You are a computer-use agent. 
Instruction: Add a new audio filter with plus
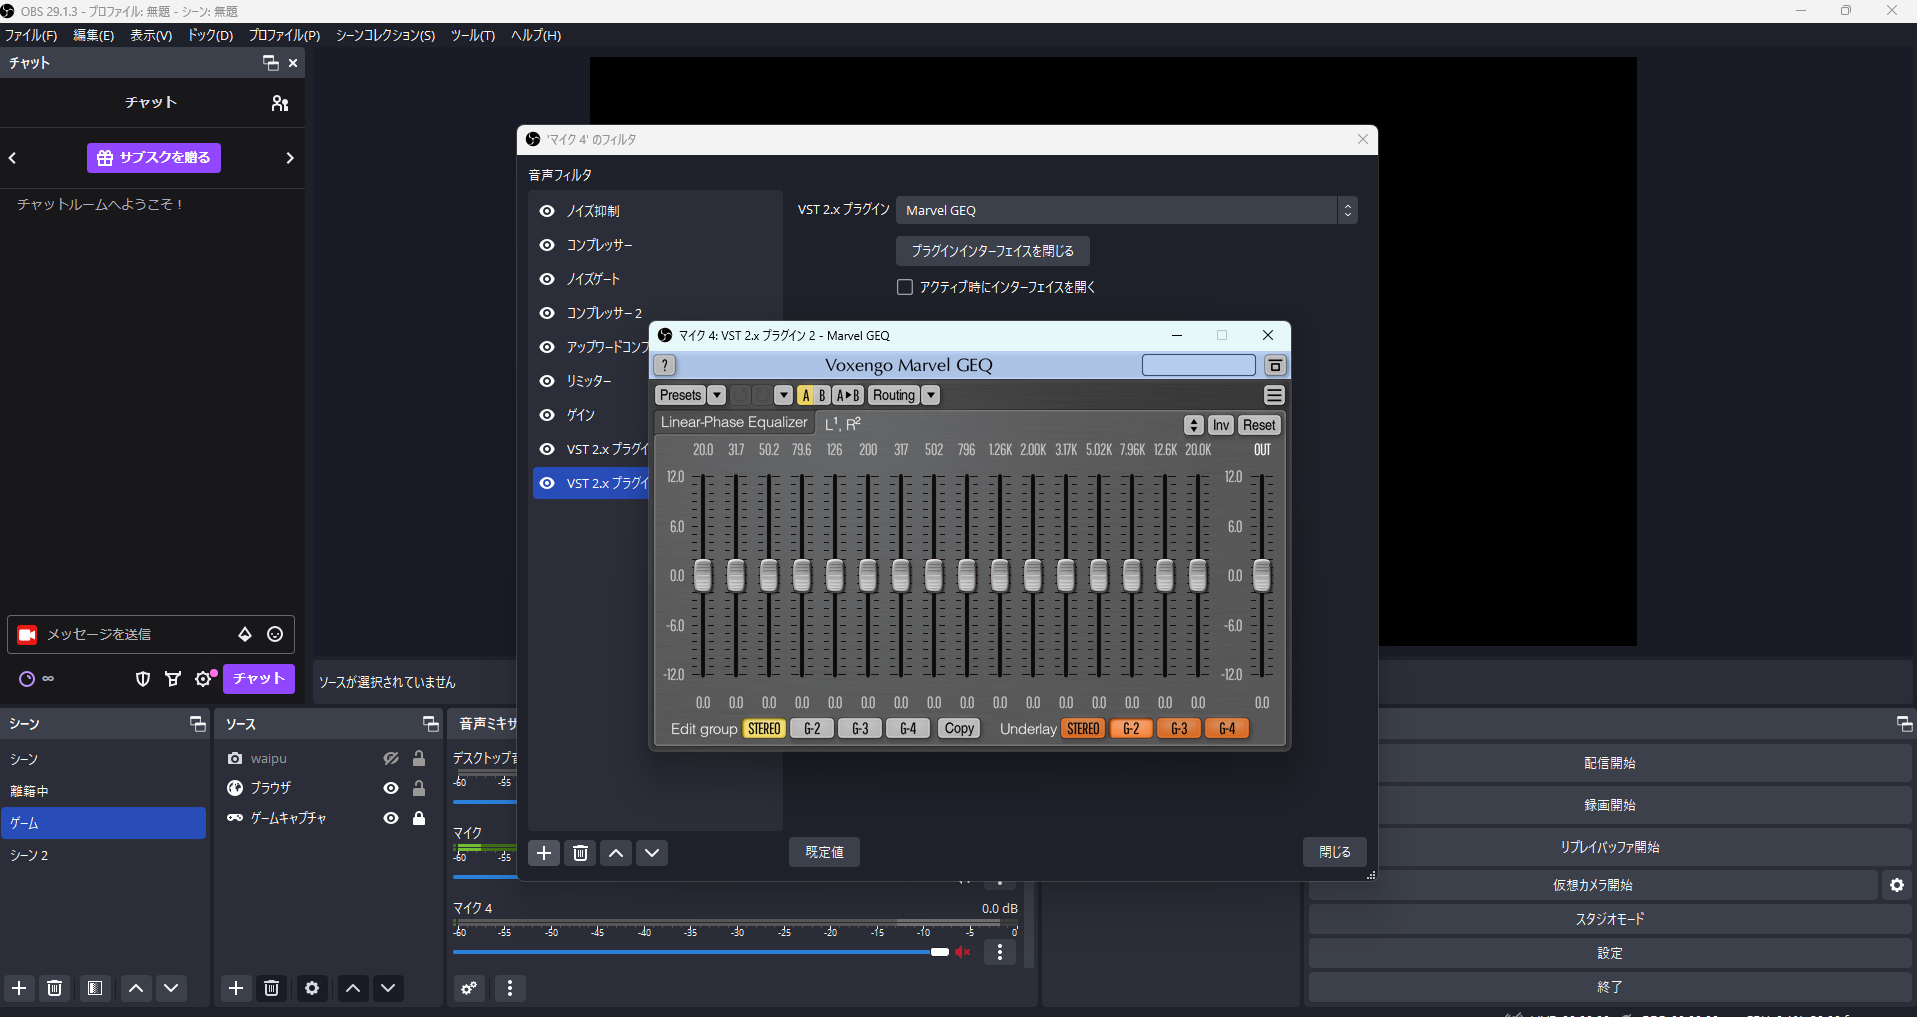[544, 853]
